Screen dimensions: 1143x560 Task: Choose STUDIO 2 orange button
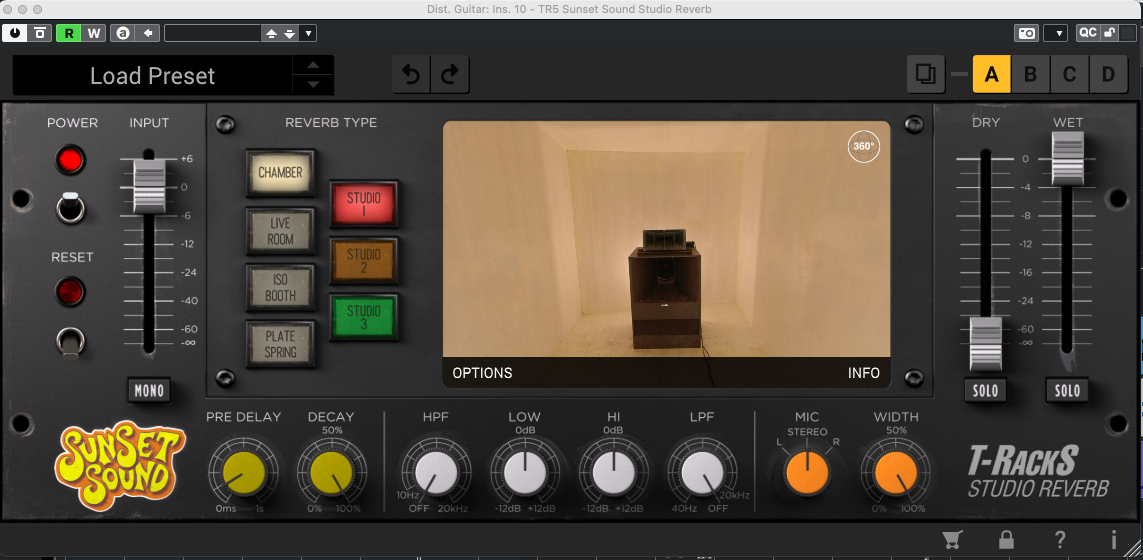[364, 260]
